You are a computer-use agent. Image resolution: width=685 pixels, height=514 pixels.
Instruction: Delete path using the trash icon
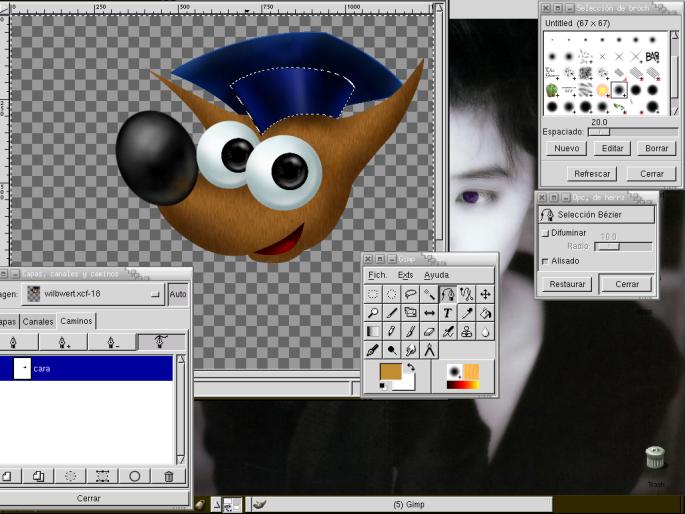click(168, 476)
